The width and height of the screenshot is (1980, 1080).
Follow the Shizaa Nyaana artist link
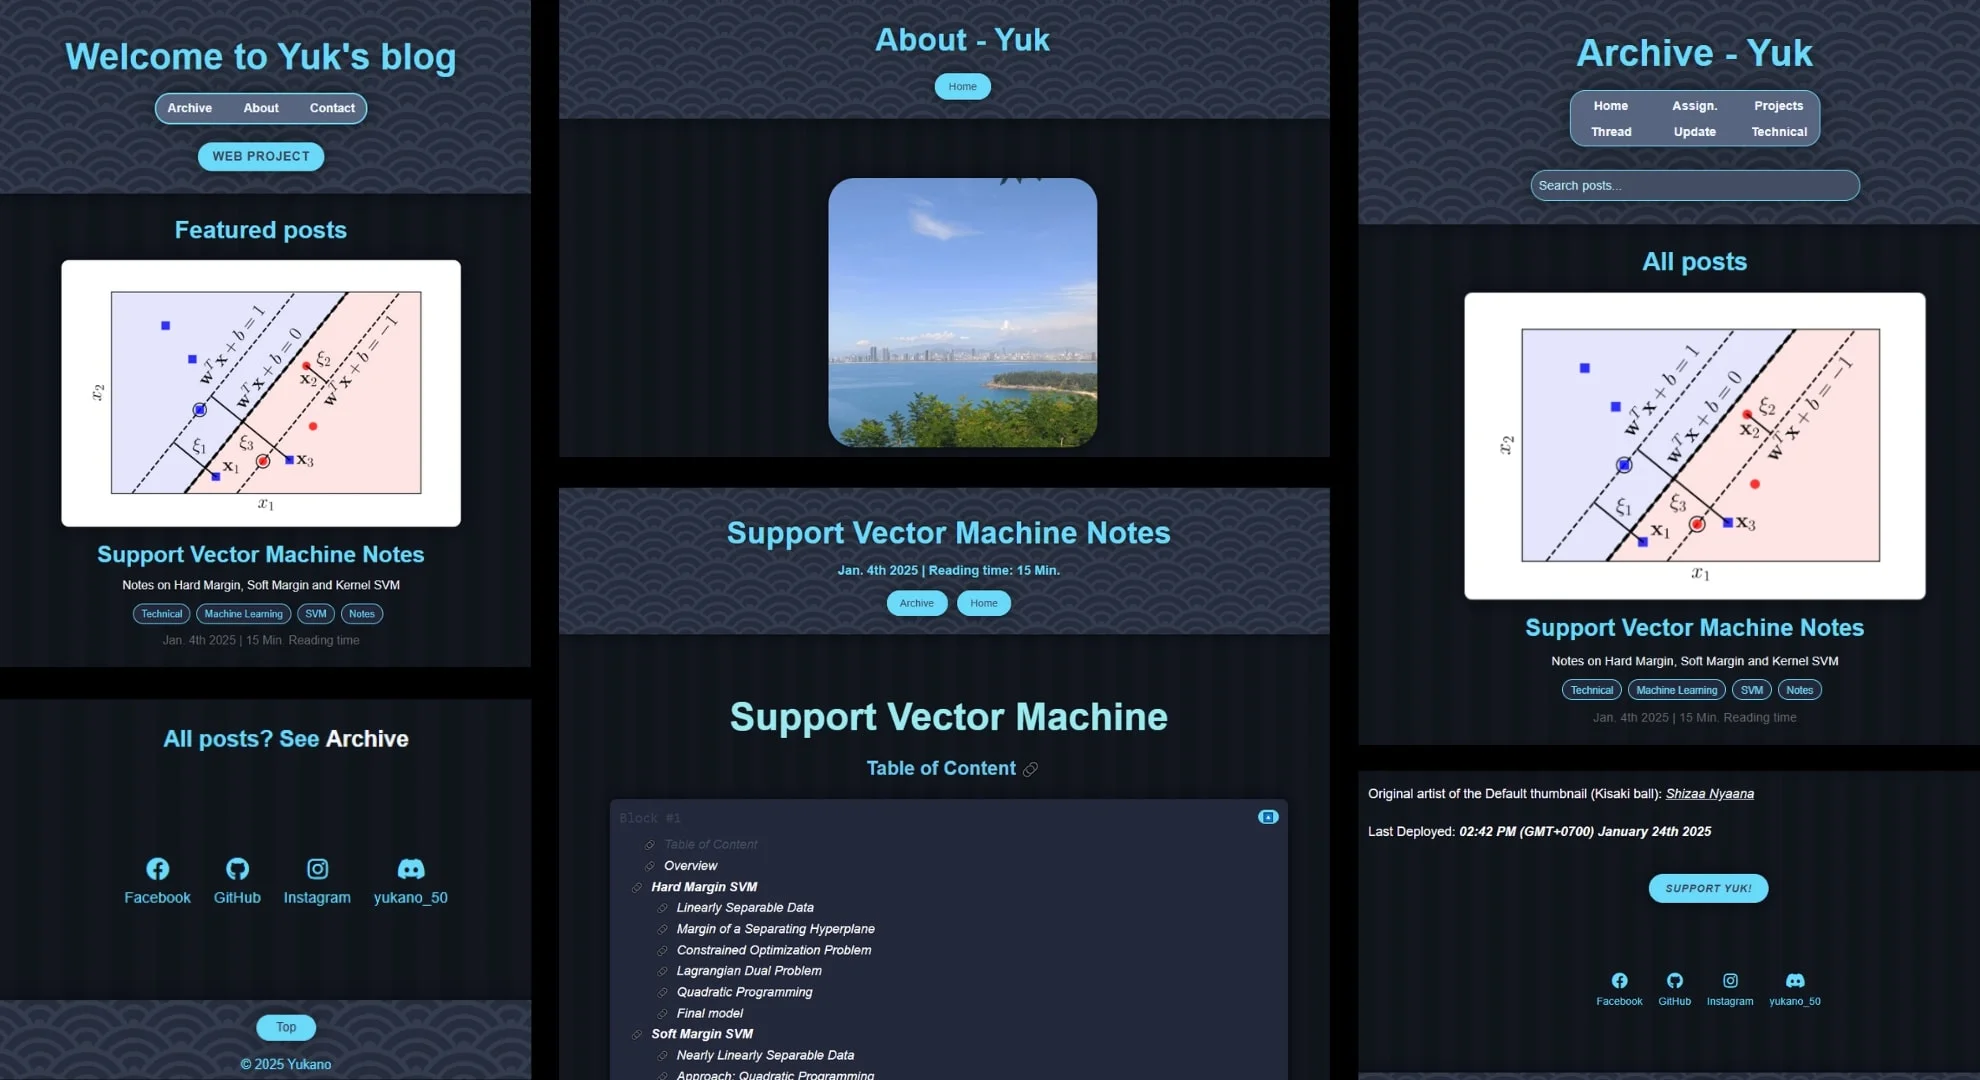[x=1709, y=793]
